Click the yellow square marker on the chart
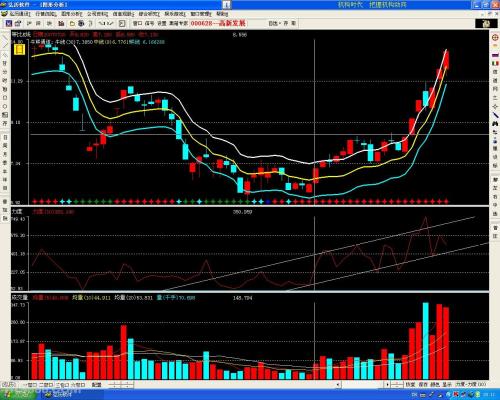This screenshot has width=500, height=400. click(19, 50)
